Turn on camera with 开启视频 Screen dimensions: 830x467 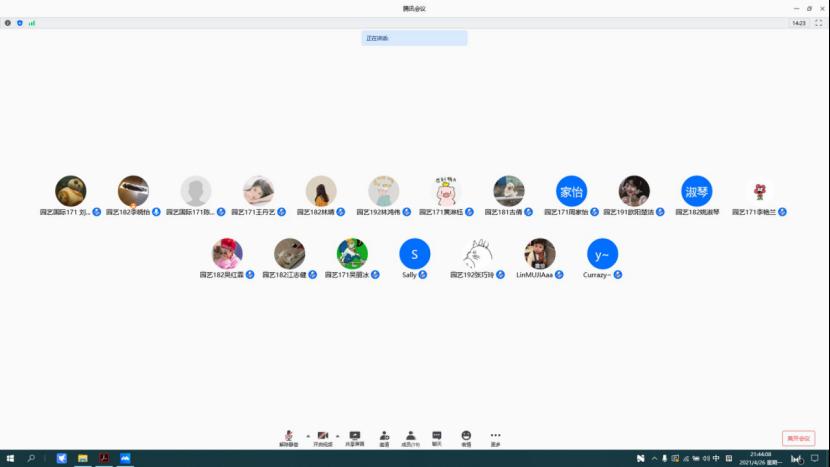(323, 437)
